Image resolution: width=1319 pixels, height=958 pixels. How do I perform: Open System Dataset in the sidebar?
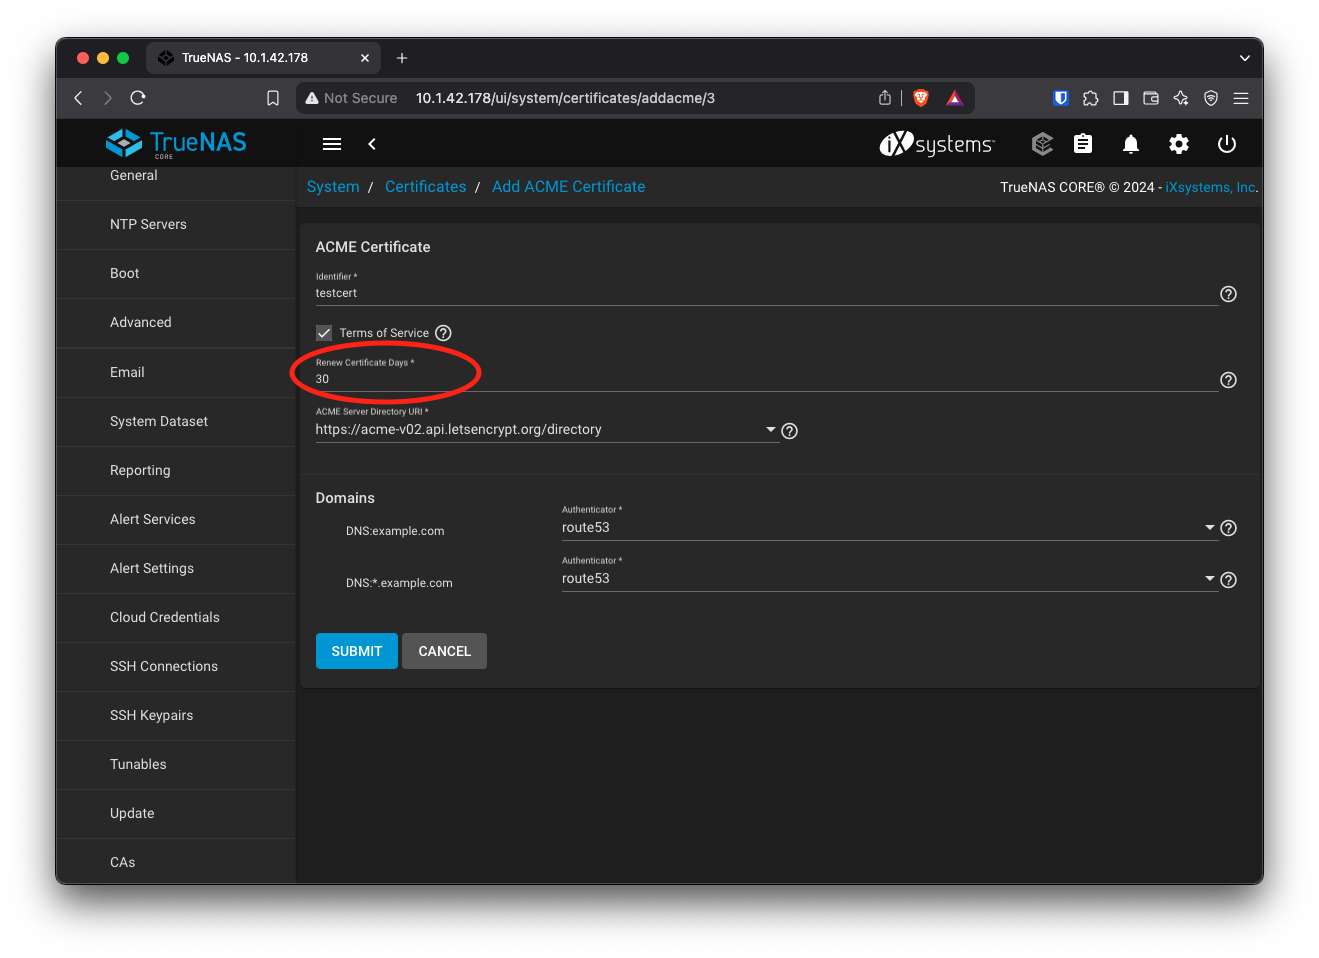point(176,422)
